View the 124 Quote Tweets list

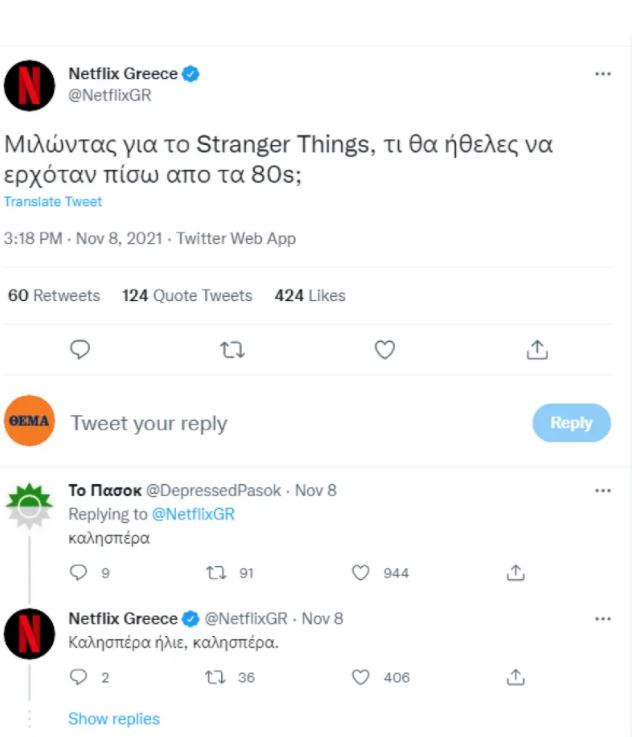187,296
